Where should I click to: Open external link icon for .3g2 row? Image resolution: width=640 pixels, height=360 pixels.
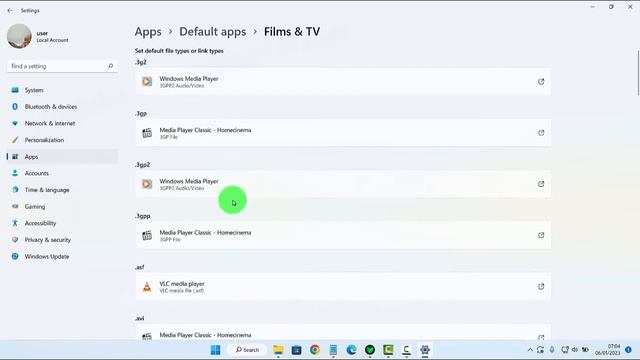click(x=541, y=82)
